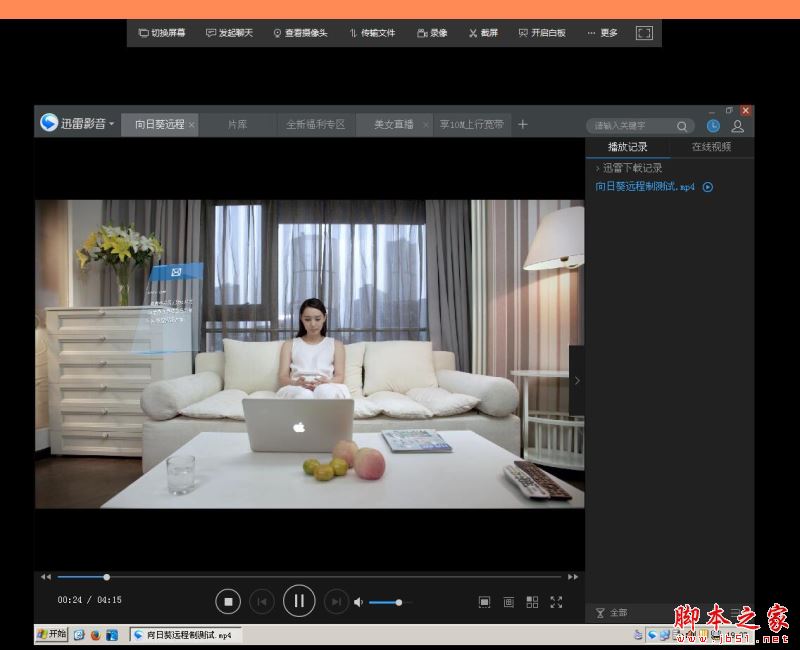Add a new tab with plus button
800x650 pixels.
tap(522, 125)
